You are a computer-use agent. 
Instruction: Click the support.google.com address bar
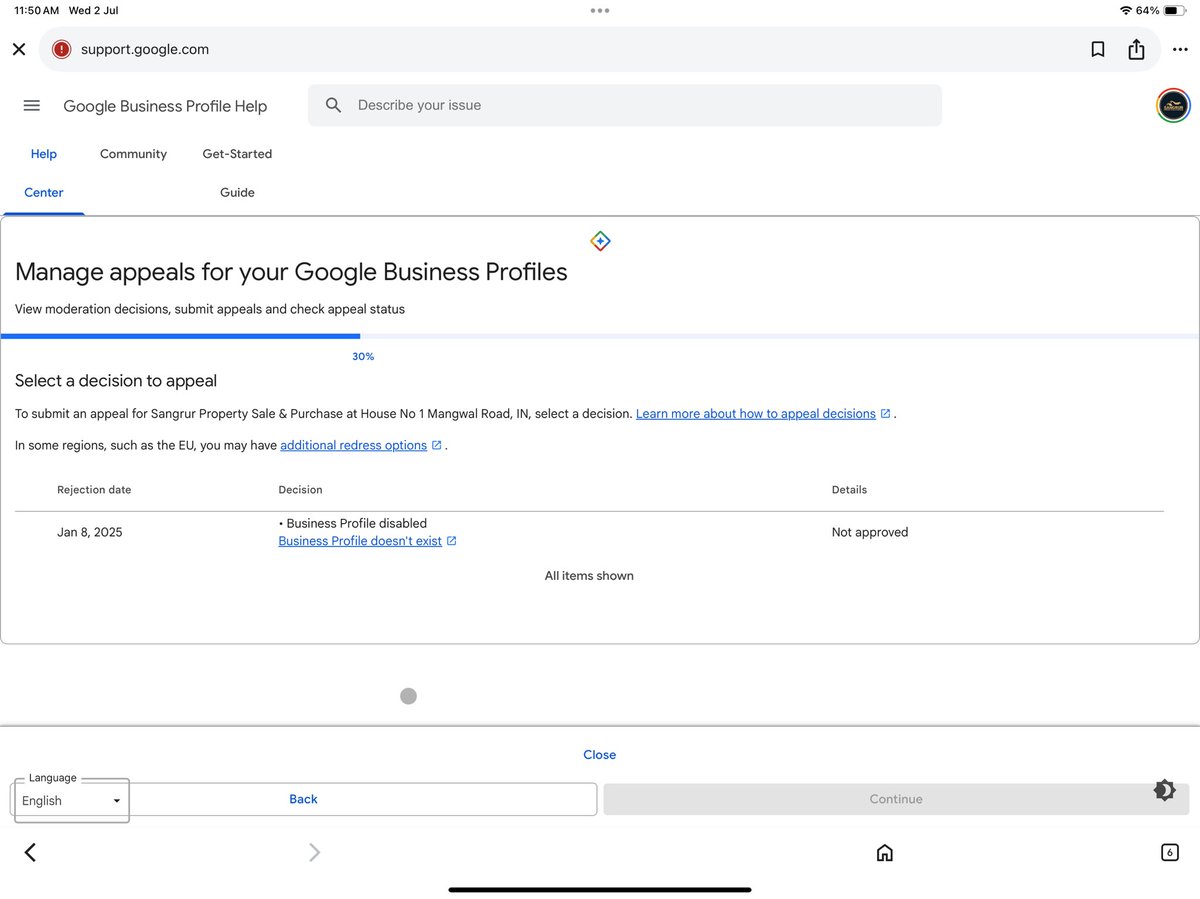tap(600, 49)
